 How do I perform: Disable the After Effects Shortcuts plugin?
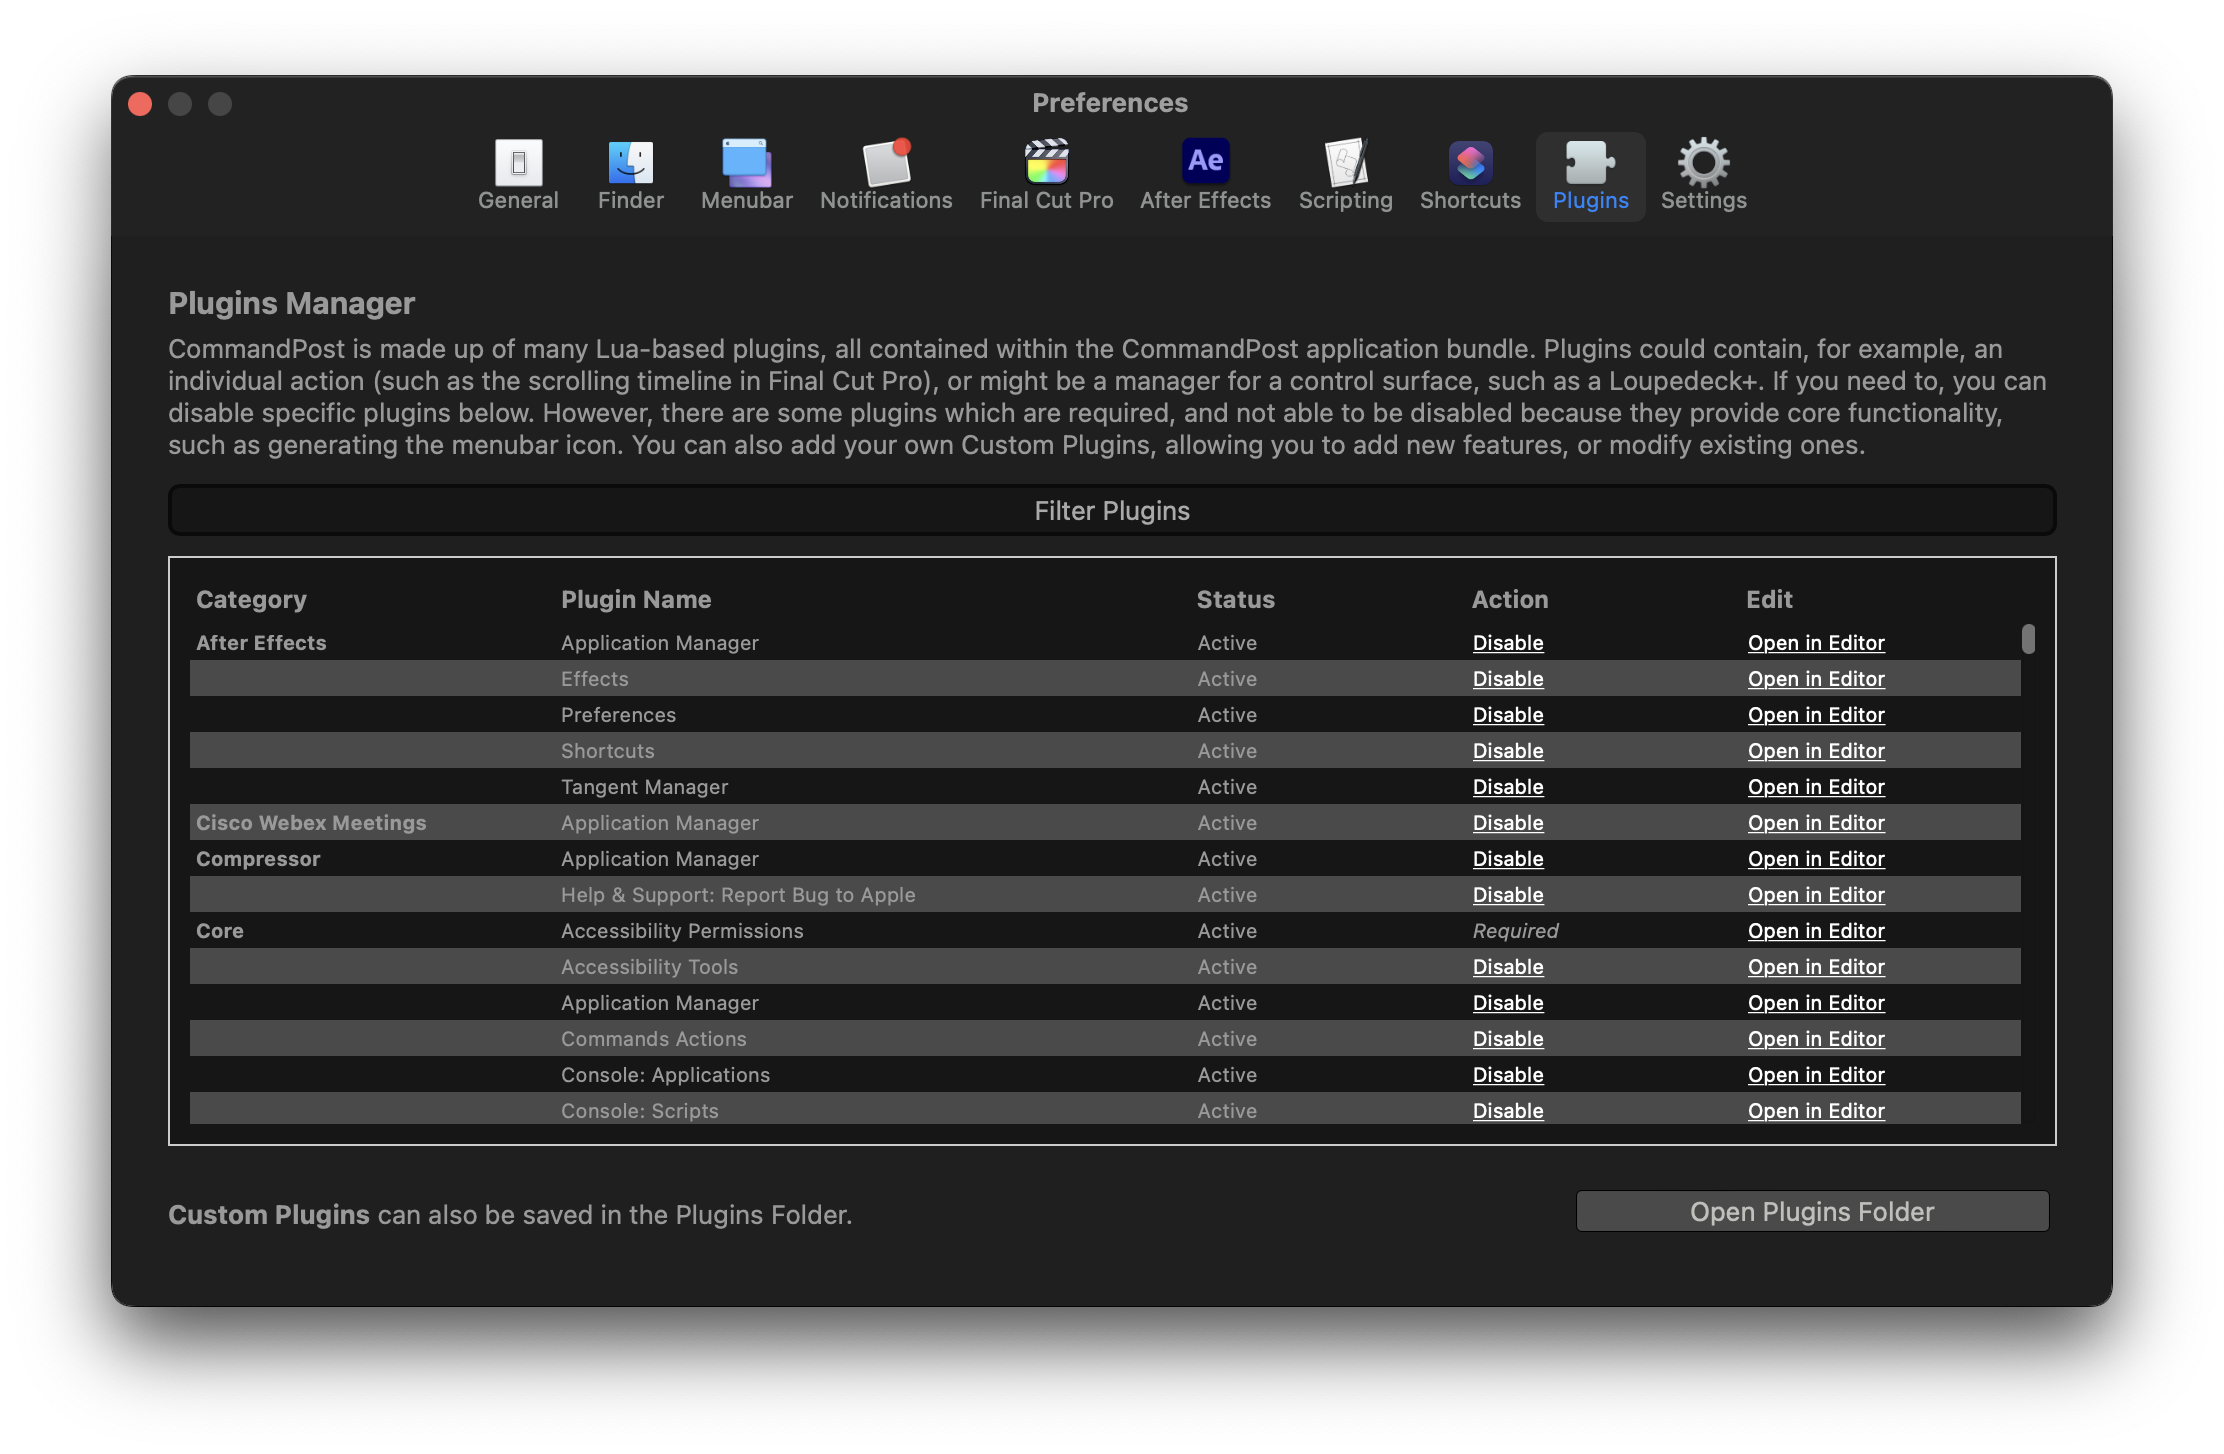click(x=1508, y=751)
